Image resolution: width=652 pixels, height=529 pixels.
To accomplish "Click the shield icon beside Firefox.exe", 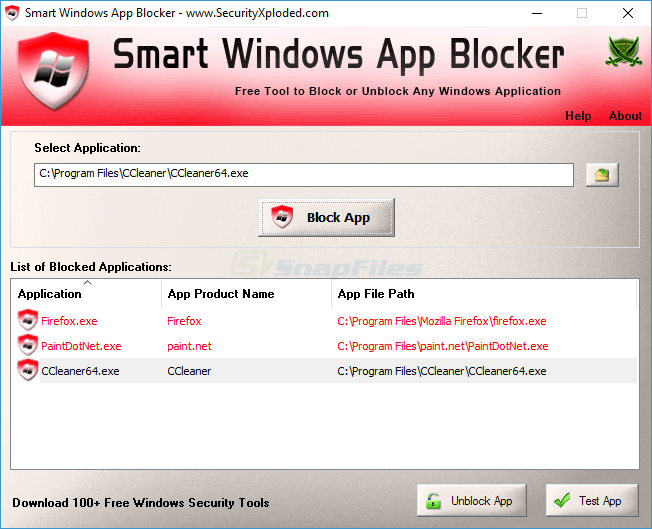I will tap(28, 320).
